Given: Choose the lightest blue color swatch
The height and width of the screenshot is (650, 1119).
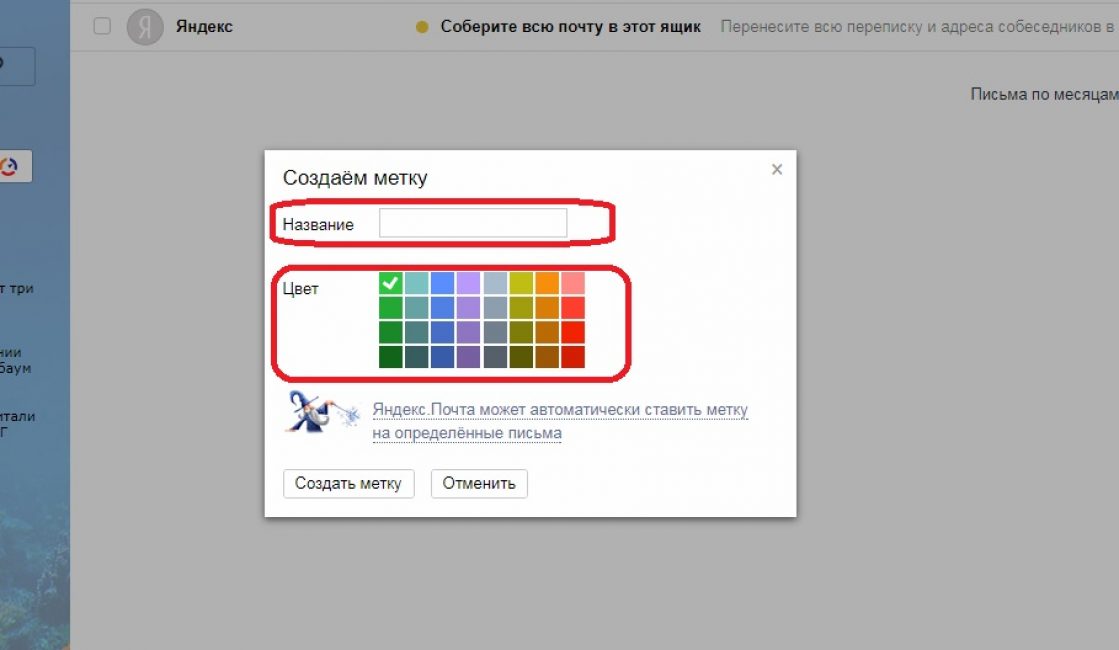Looking at the screenshot, I should pos(442,283).
